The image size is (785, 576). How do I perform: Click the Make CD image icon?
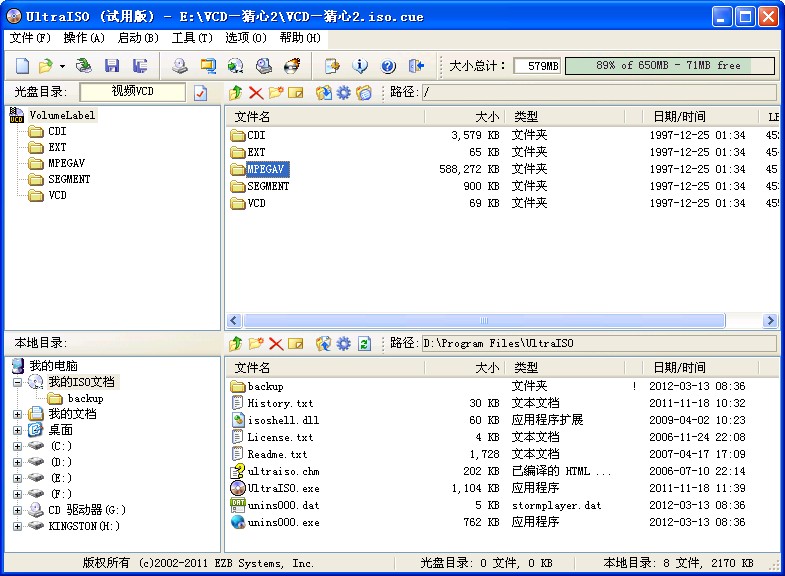180,66
